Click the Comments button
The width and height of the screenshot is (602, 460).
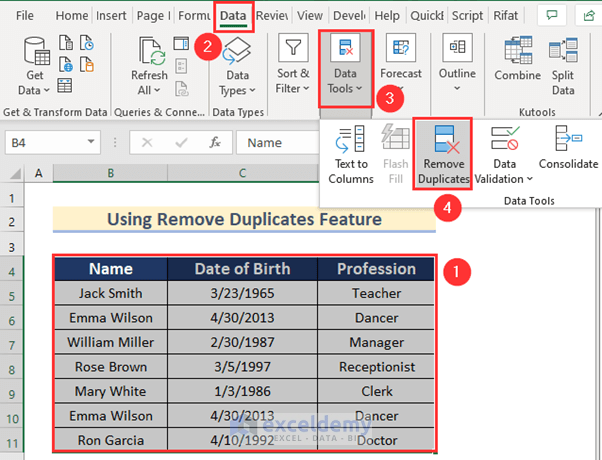(552, 15)
